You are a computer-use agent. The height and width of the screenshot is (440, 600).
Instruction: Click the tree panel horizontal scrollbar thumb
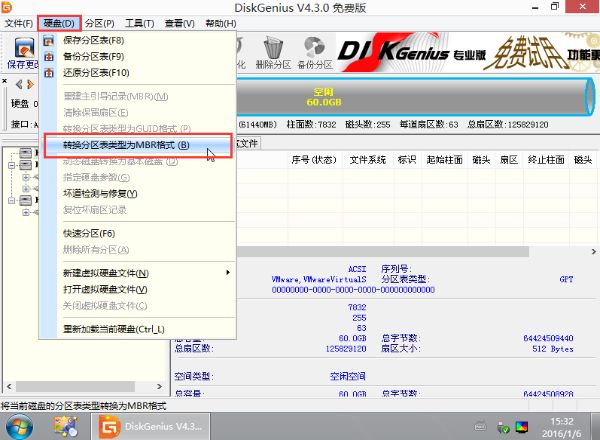pos(75,386)
